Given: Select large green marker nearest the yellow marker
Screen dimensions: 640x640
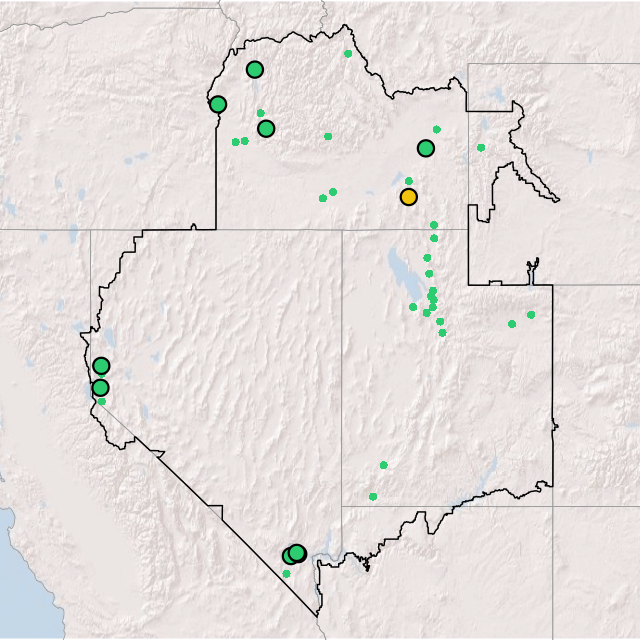Looking at the screenshot, I should pos(426,148).
